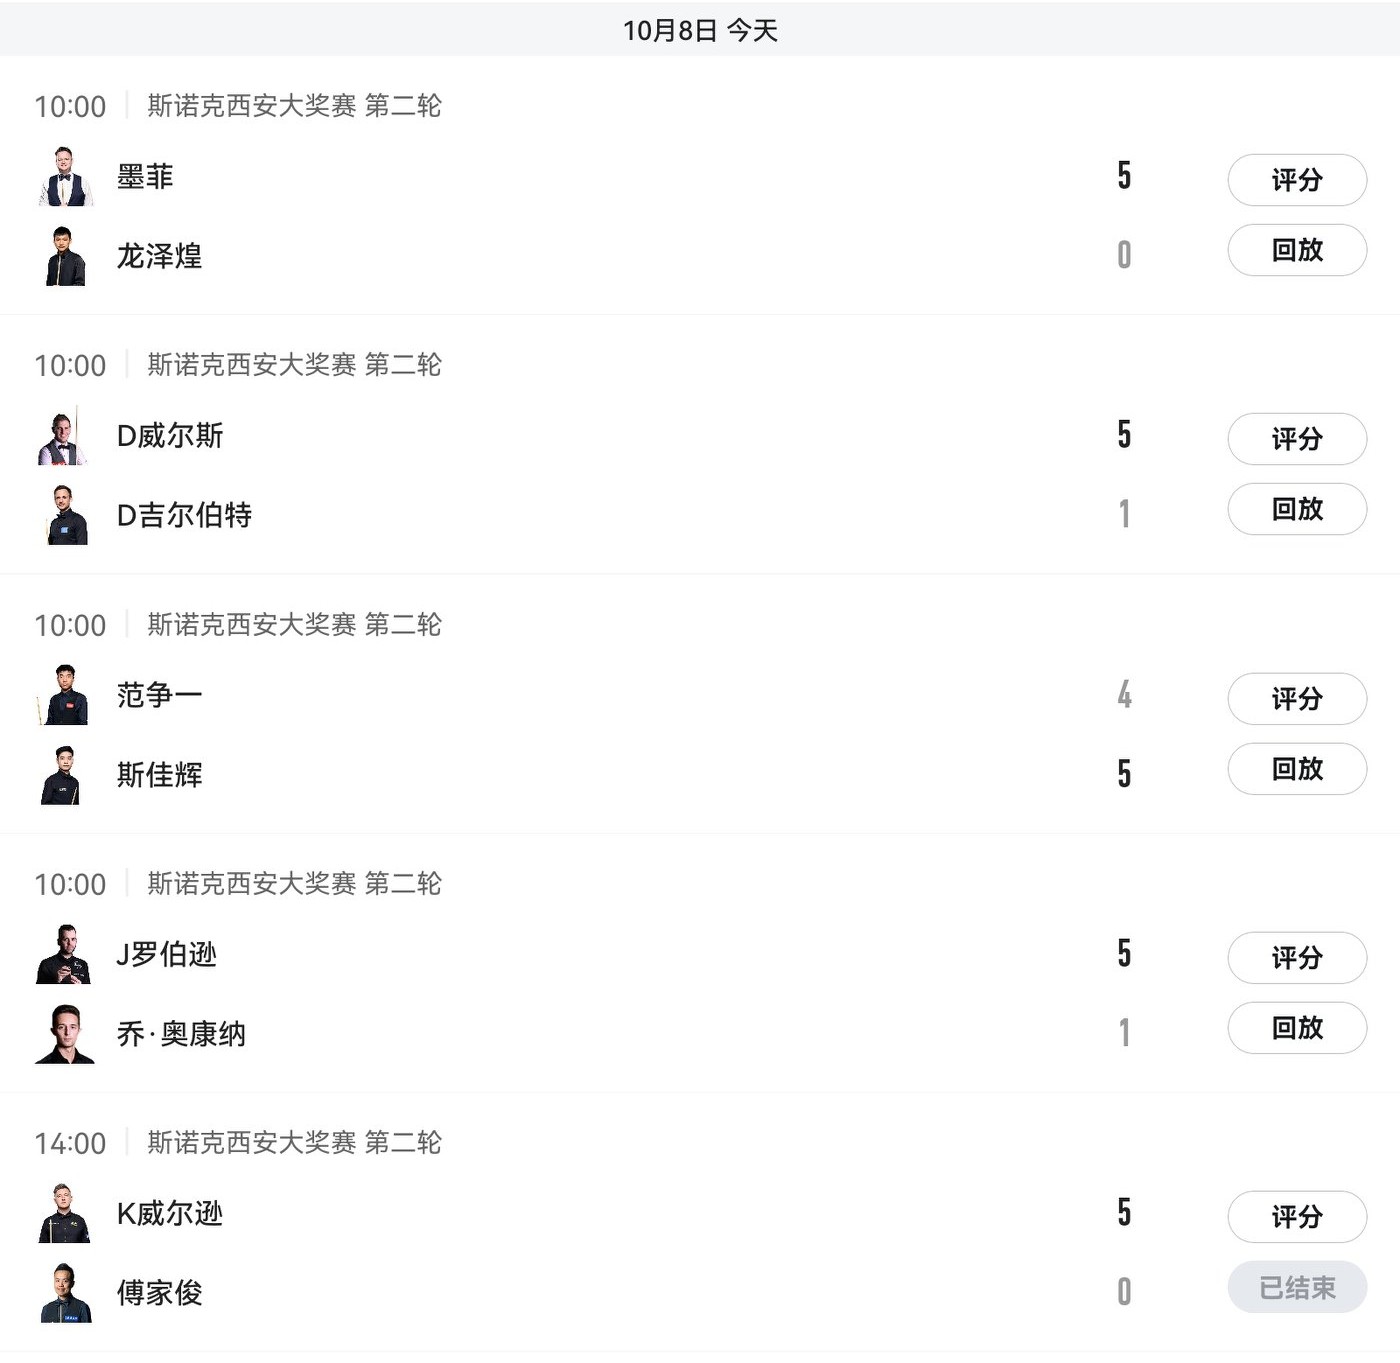Open 回放 for 范争一 vs 斯佳辉
The height and width of the screenshot is (1363, 1400).
click(x=1296, y=769)
